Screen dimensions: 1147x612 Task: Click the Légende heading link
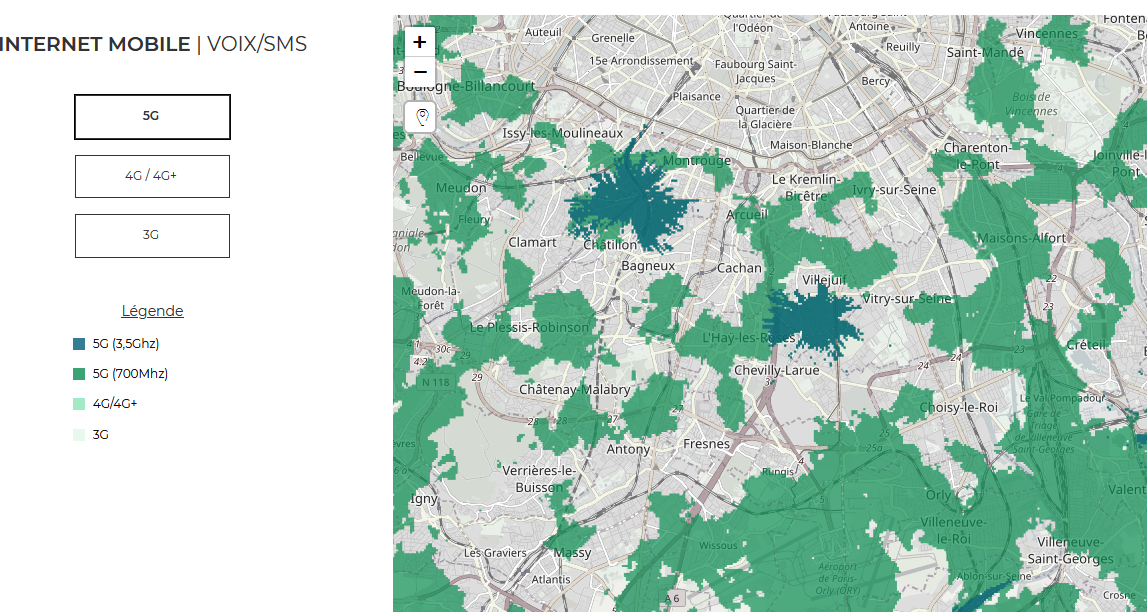[152, 311]
